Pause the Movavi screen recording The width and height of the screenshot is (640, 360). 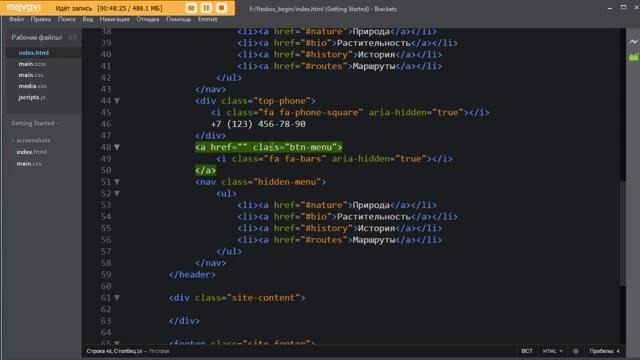(x=206, y=8)
